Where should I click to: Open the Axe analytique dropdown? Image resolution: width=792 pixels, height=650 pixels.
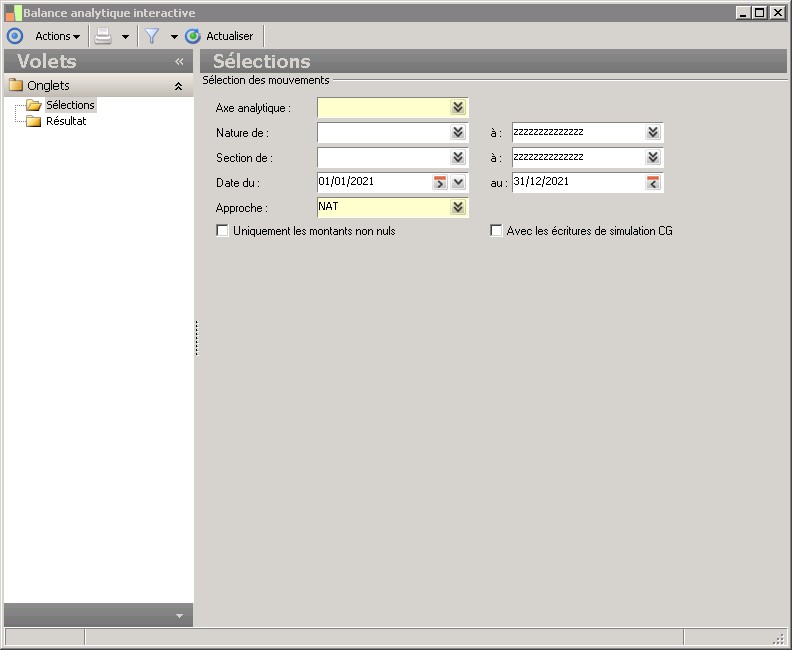(458, 108)
